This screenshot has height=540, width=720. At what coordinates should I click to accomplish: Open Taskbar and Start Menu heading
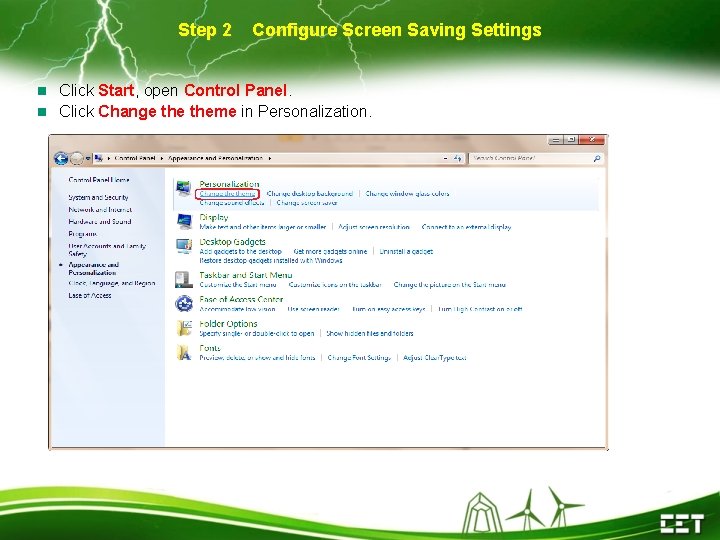pyautogui.click(x=246, y=275)
